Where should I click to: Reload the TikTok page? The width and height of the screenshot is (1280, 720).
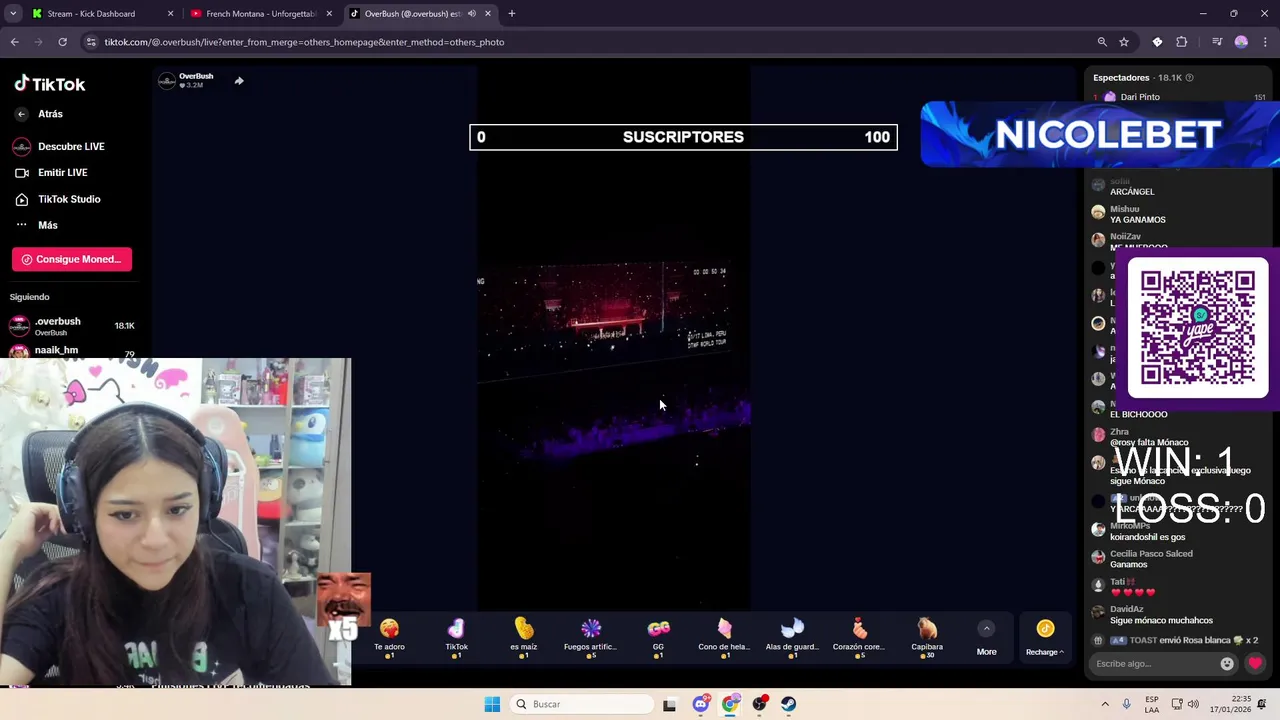tap(62, 42)
